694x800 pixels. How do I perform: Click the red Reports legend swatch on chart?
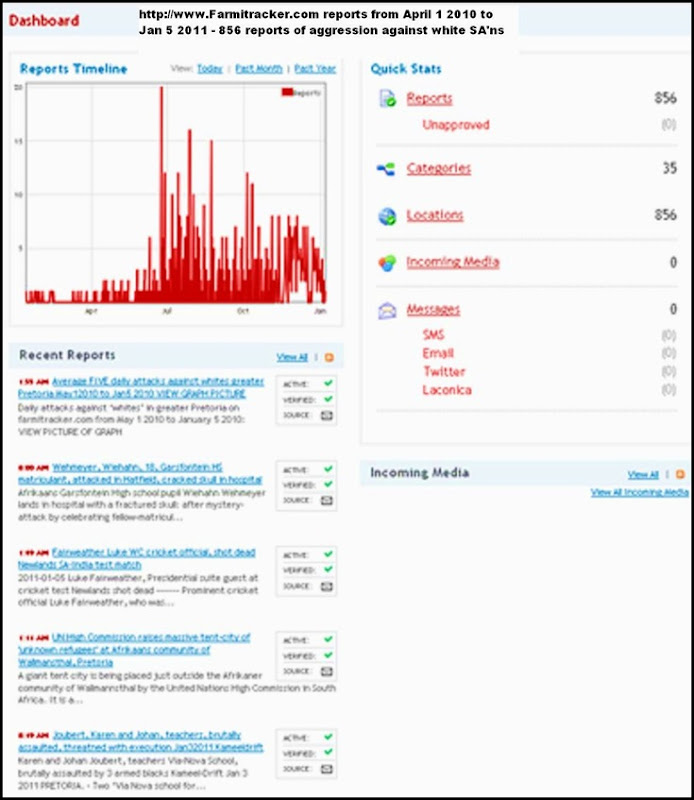287,92
